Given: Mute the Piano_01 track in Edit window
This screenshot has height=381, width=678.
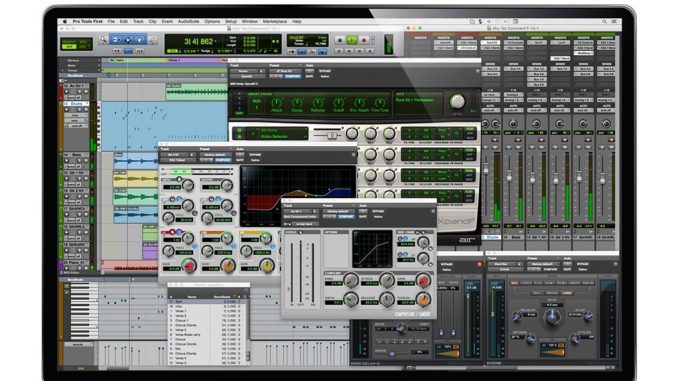Looking at the screenshot, I should click(x=86, y=268).
